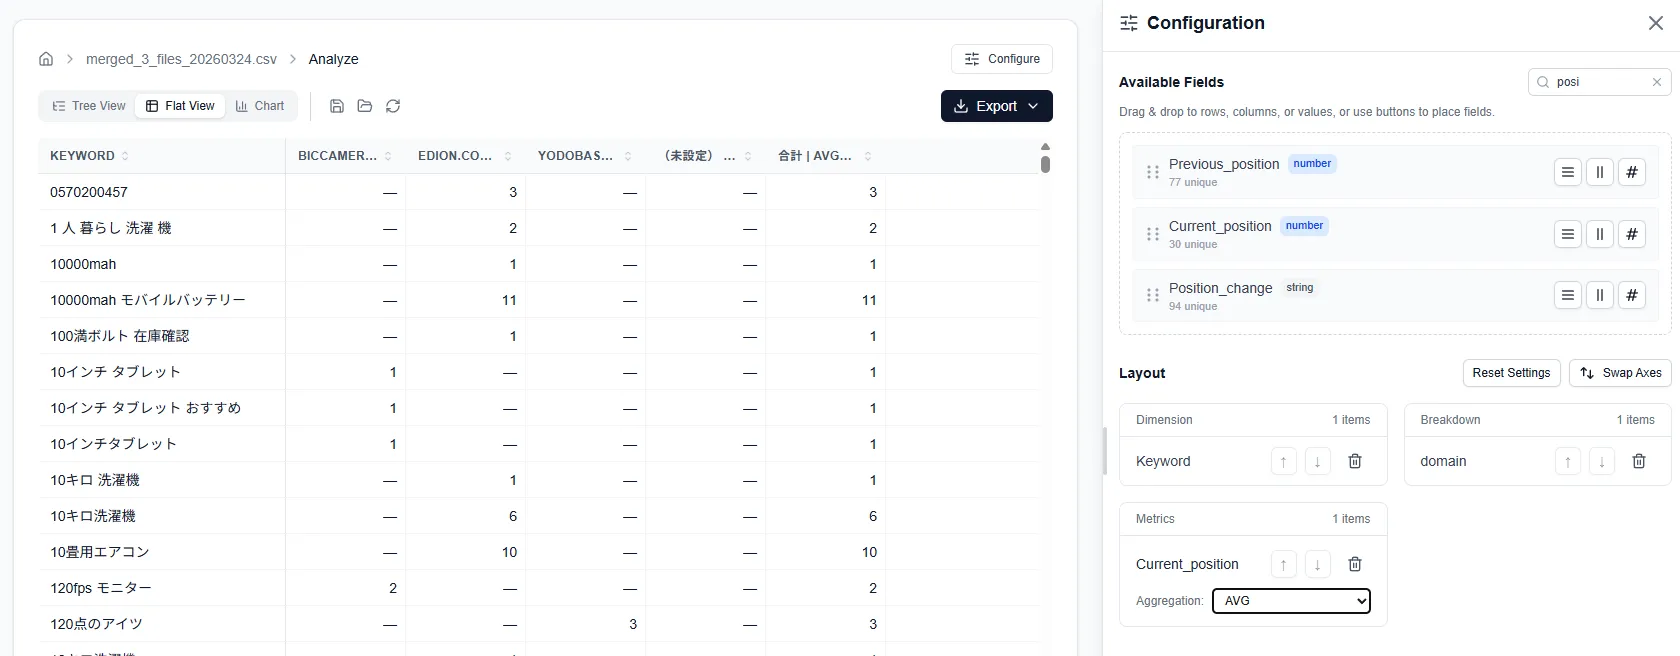Clear the posi search field text

(1657, 82)
